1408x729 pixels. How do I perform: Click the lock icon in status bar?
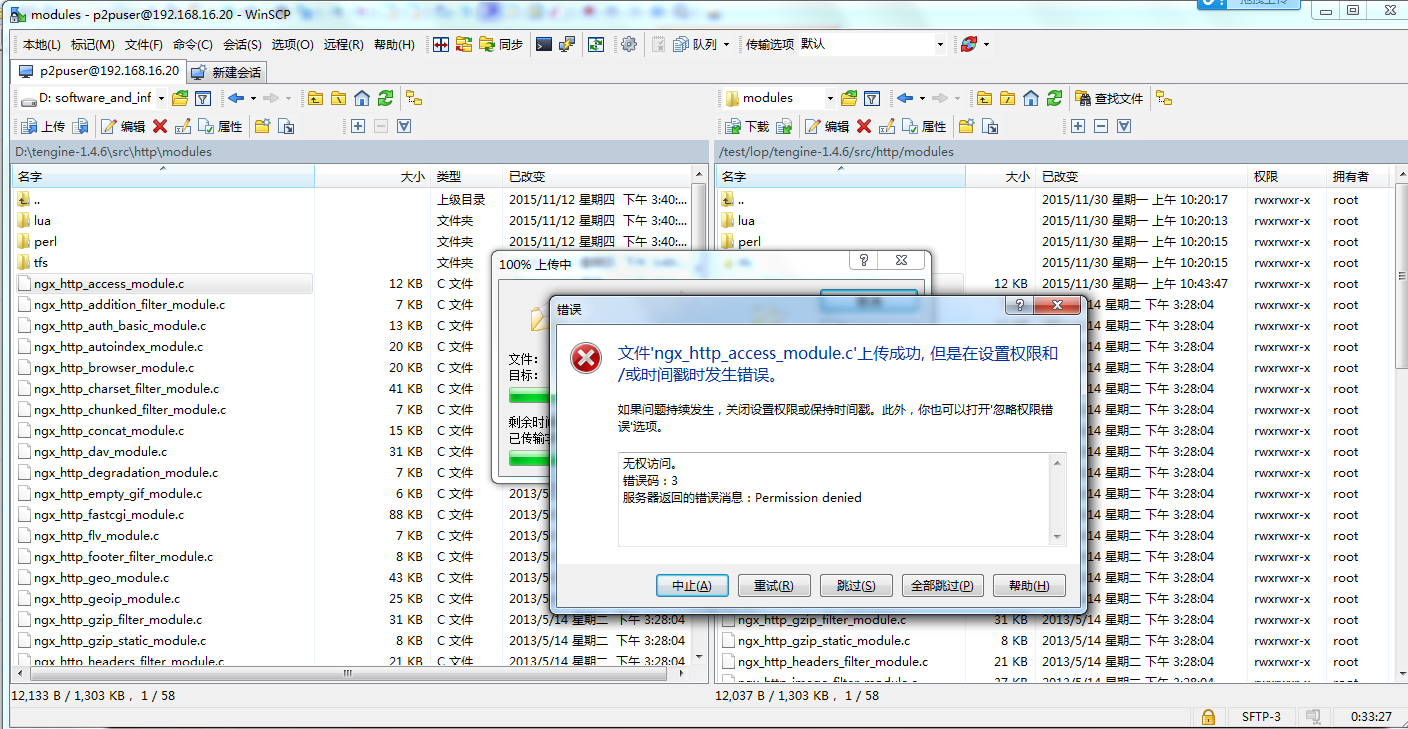coord(1208,716)
